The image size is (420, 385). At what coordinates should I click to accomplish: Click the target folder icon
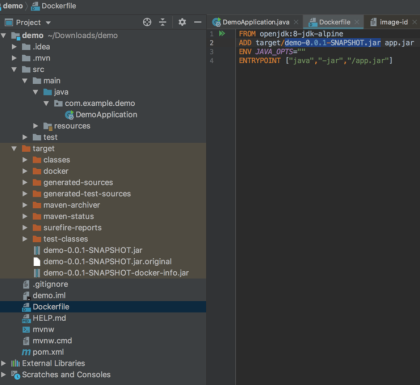26,148
